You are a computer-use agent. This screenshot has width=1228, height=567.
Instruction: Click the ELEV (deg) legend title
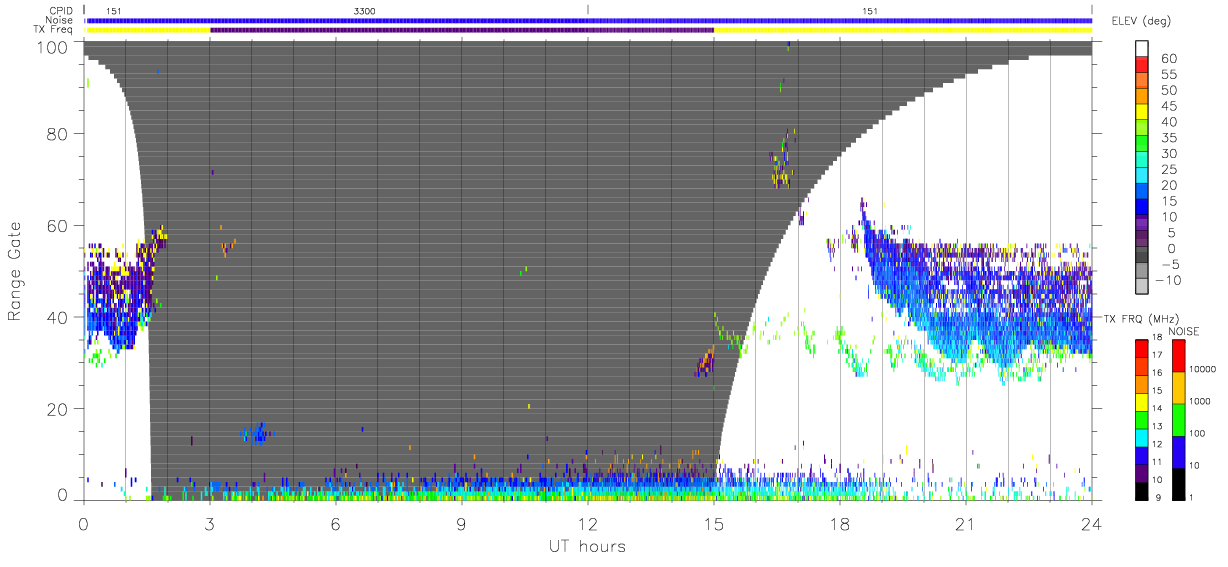[x=1141, y=21]
